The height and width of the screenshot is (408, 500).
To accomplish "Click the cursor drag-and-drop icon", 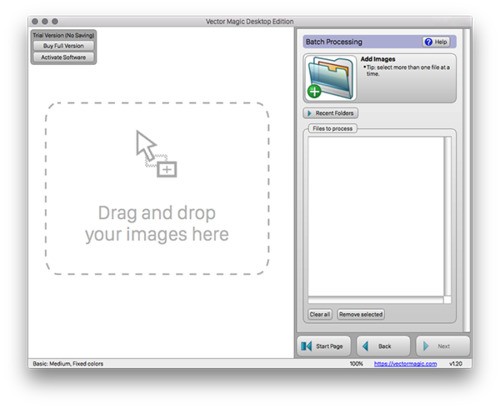I will click(x=156, y=154).
